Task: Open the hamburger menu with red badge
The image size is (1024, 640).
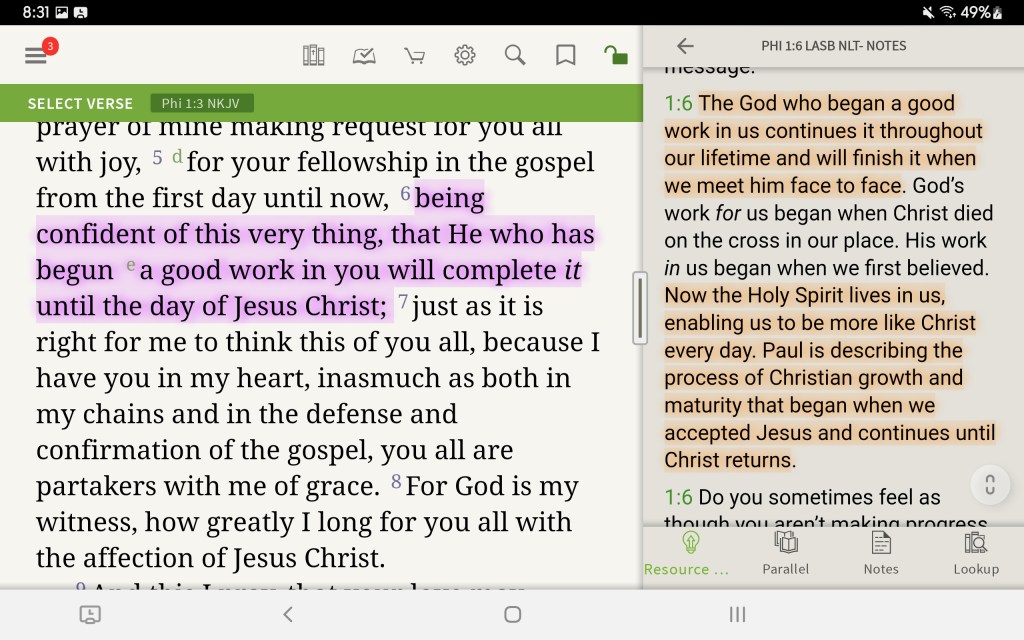Action: 37,55
